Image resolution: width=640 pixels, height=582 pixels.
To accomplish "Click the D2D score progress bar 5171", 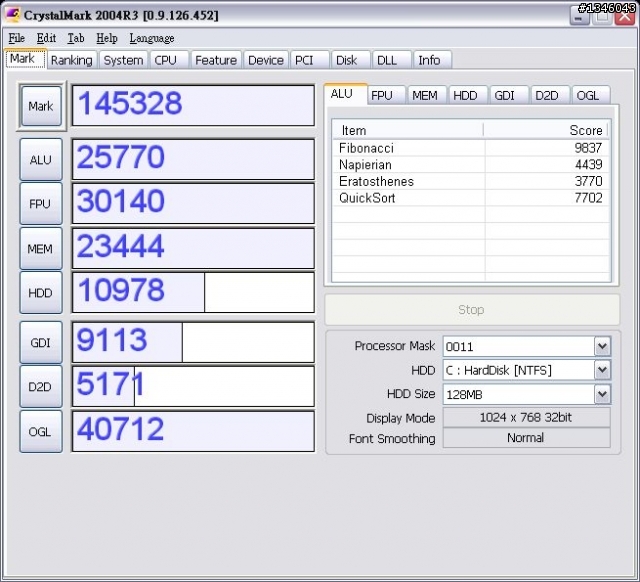I will pyautogui.click(x=193, y=386).
